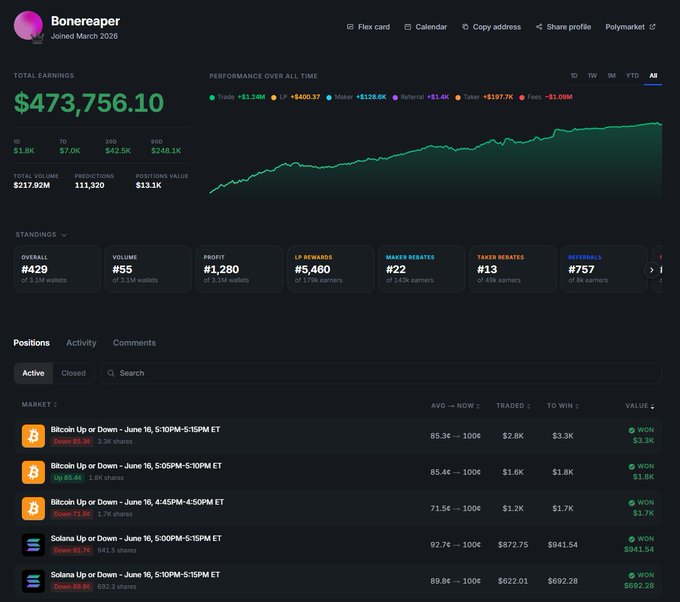
Task: Open the Calendar icon in header
Action: coord(408,27)
